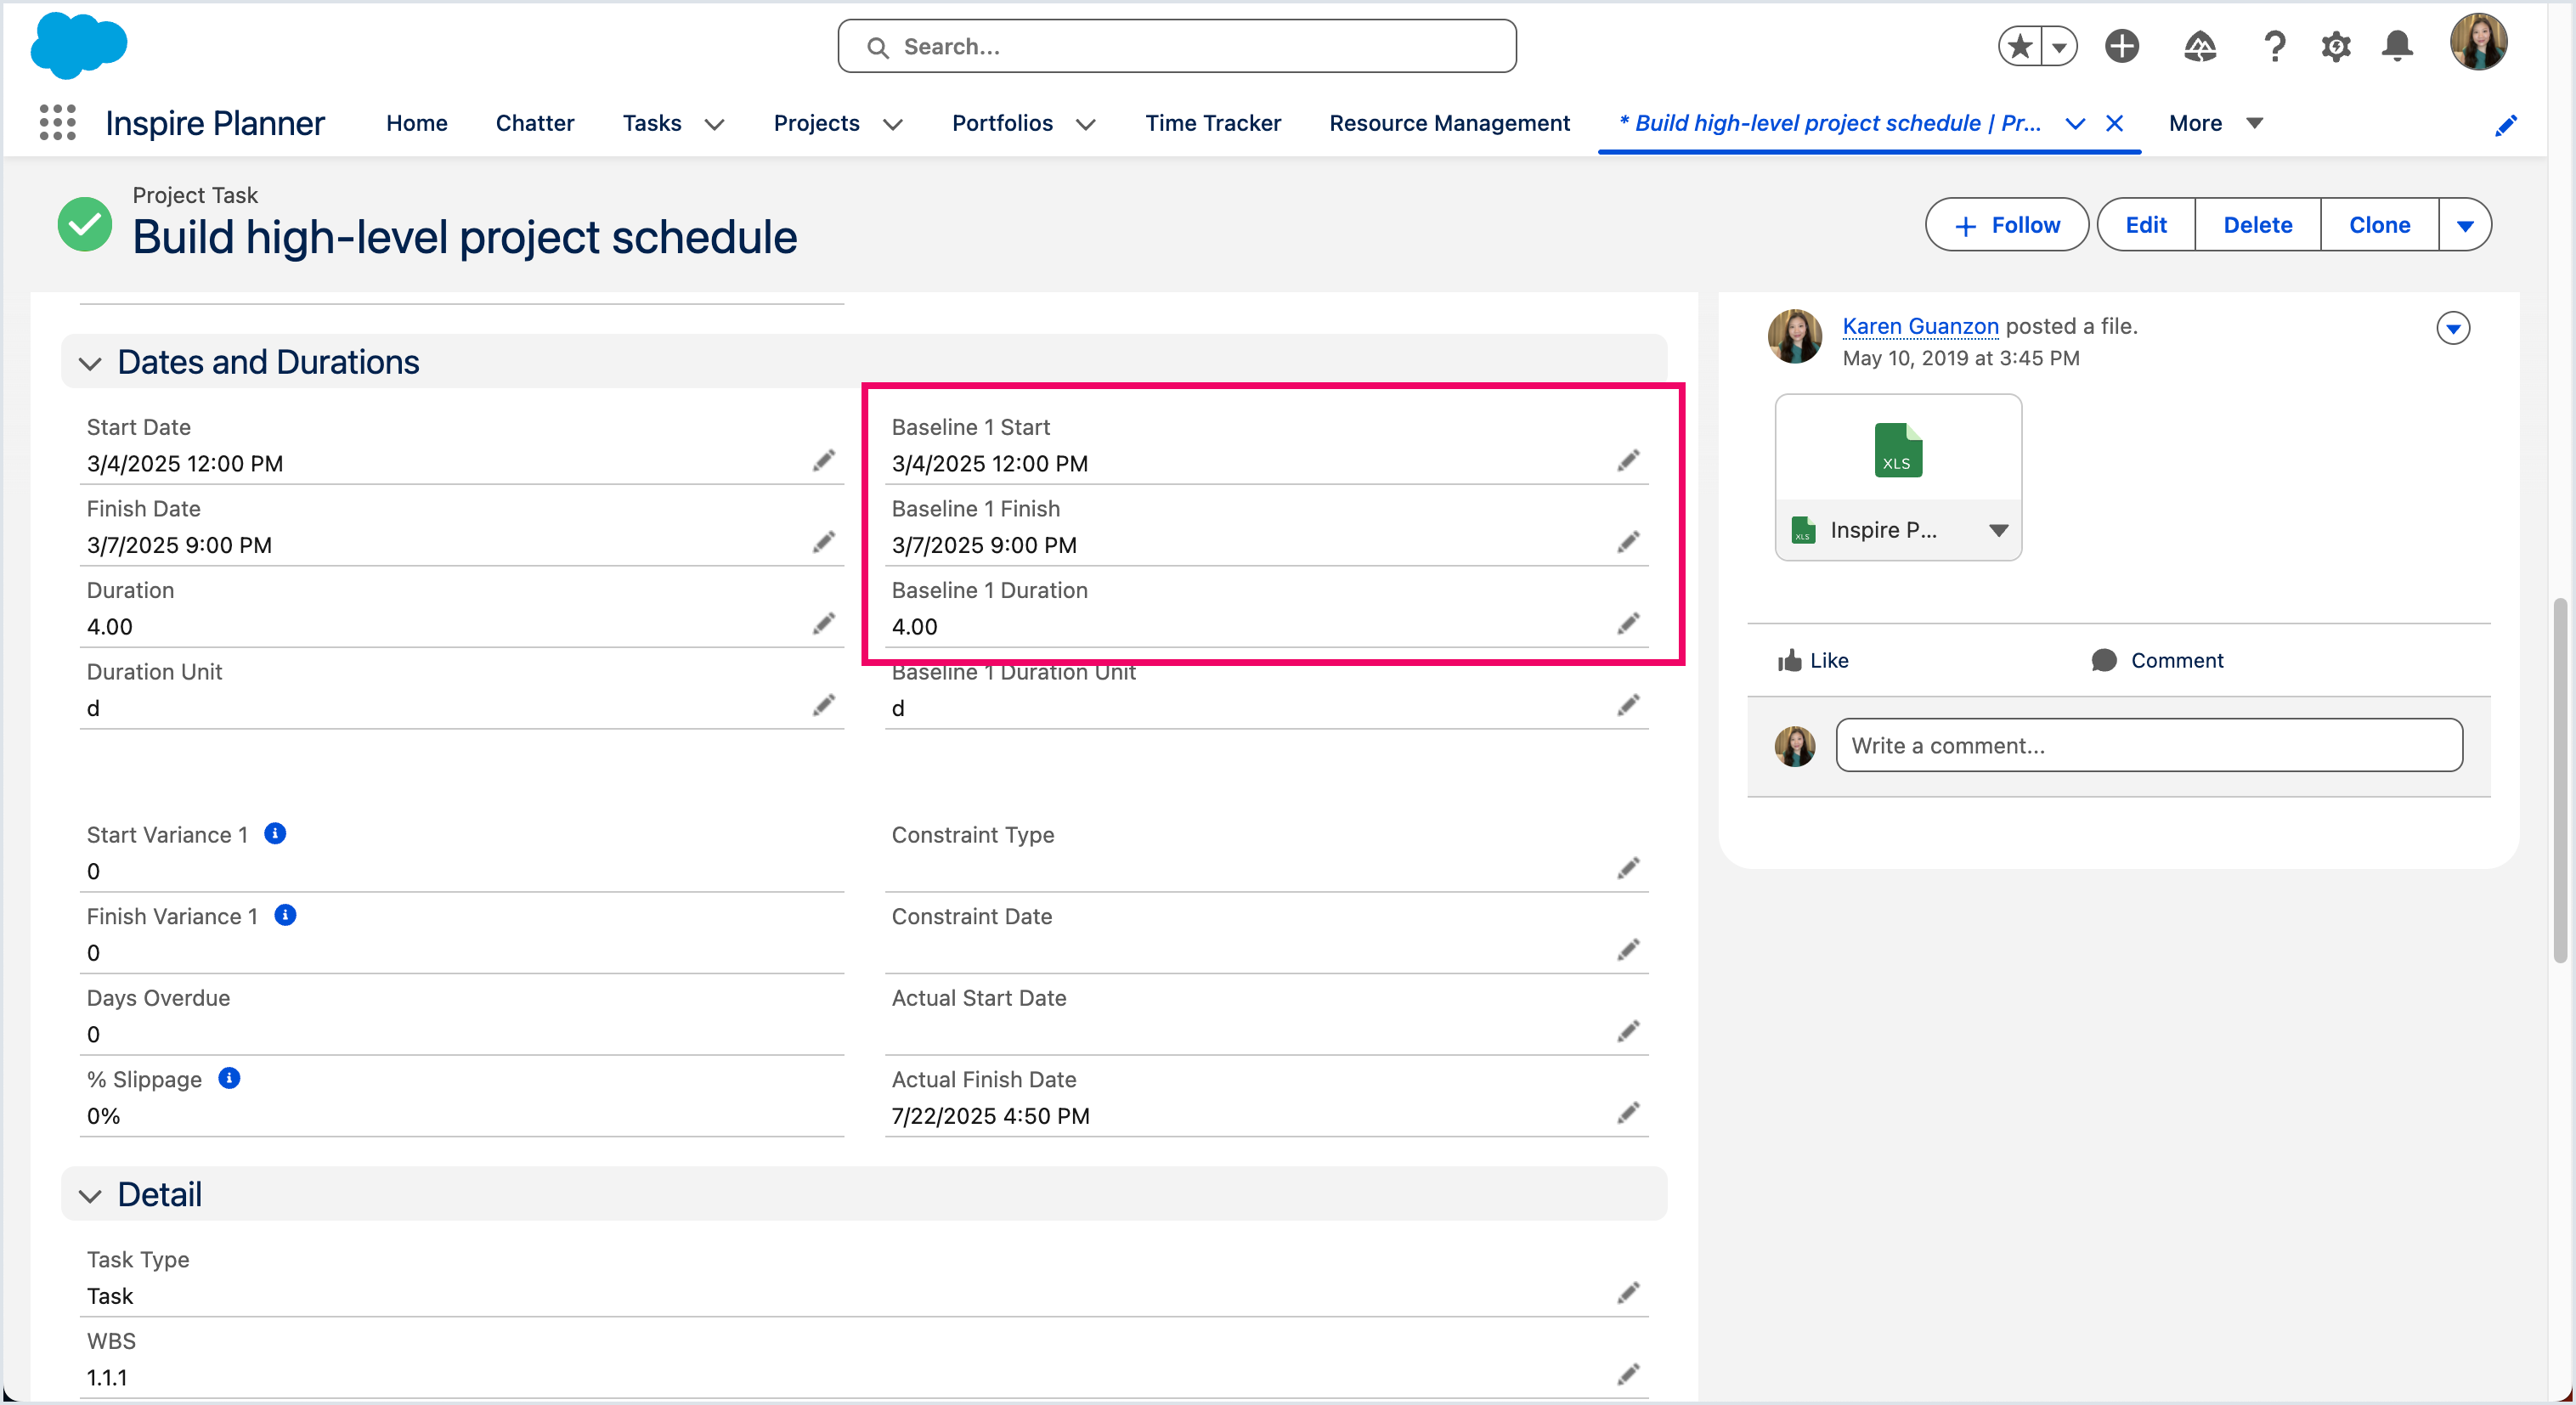Edit the Baseline 1 Finish pencil
Screen dimensions: 2576x1405
(1628, 542)
